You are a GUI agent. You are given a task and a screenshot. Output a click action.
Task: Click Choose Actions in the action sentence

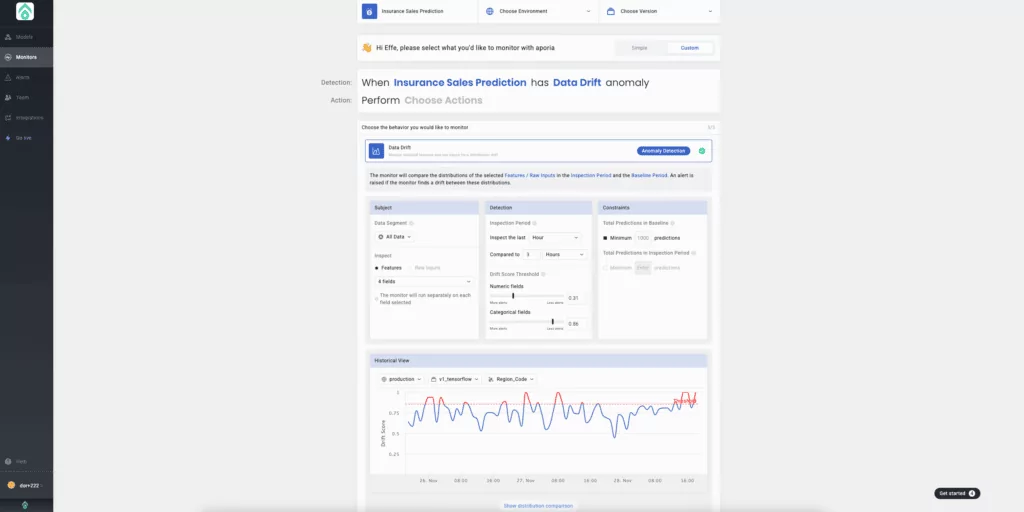443,101
